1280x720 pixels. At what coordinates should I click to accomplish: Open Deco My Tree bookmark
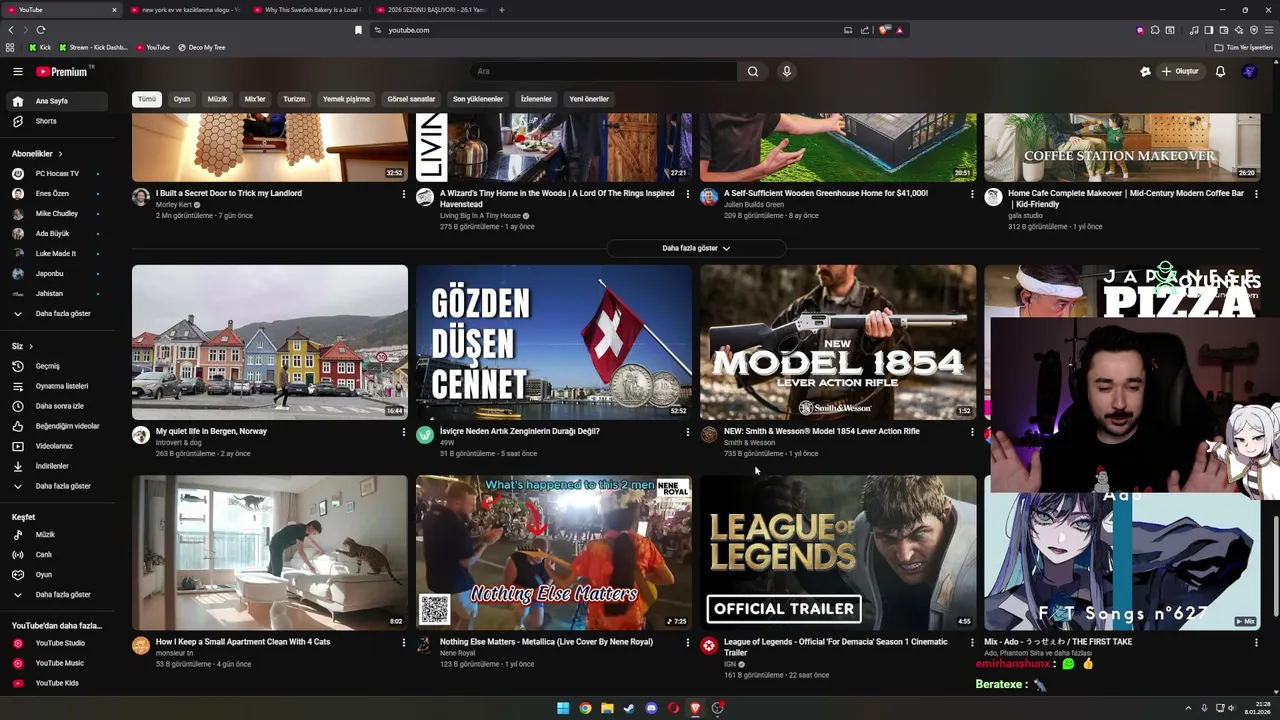tap(201, 47)
